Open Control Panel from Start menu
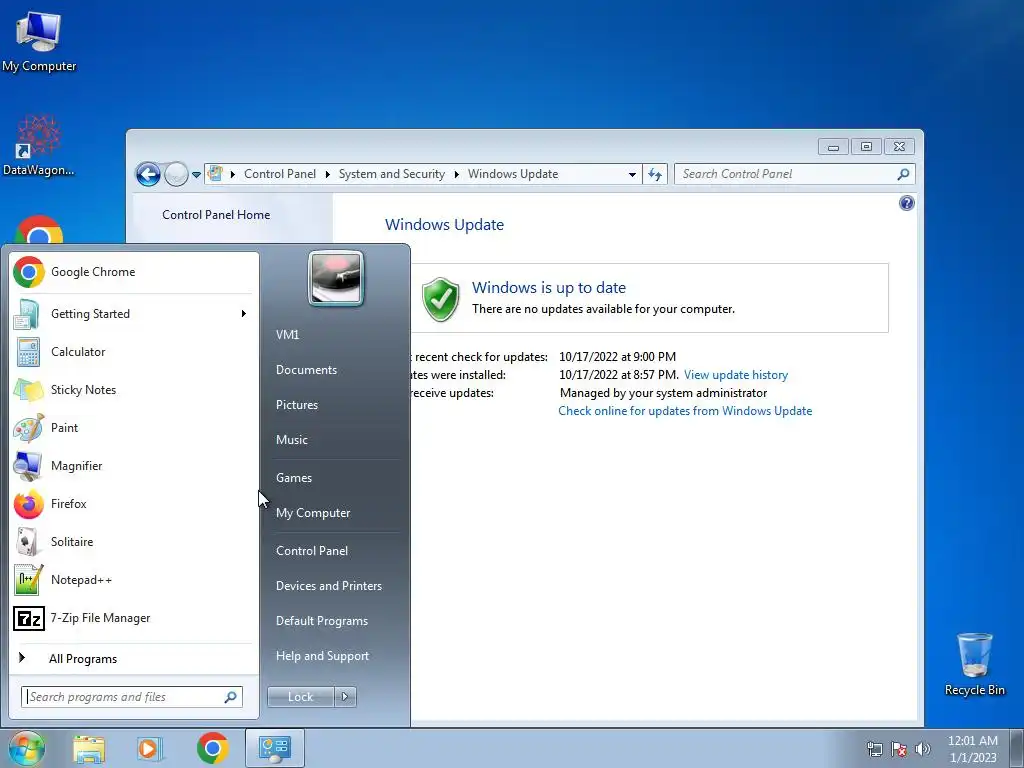Image resolution: width=1024 pixels, height=768 pixels. pyautogui.click(x=312, y=551)
